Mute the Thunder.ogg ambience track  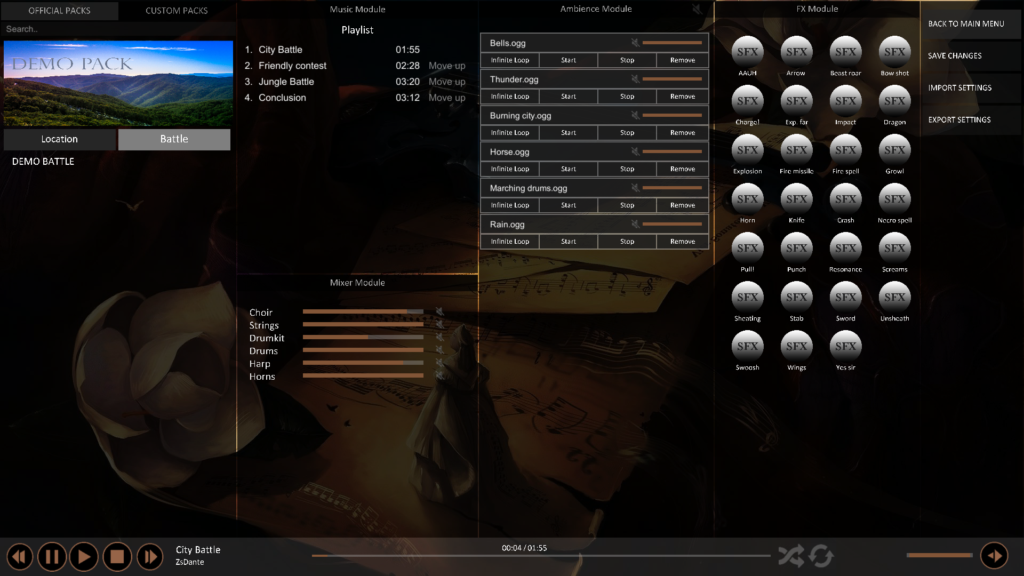click(x=635, y=79)
